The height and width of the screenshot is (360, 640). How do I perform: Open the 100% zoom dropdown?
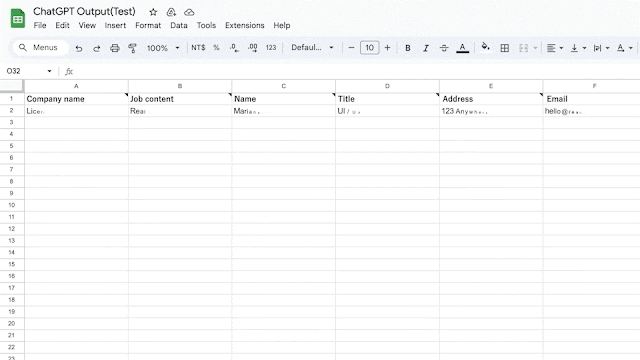(x=163, y=48)
